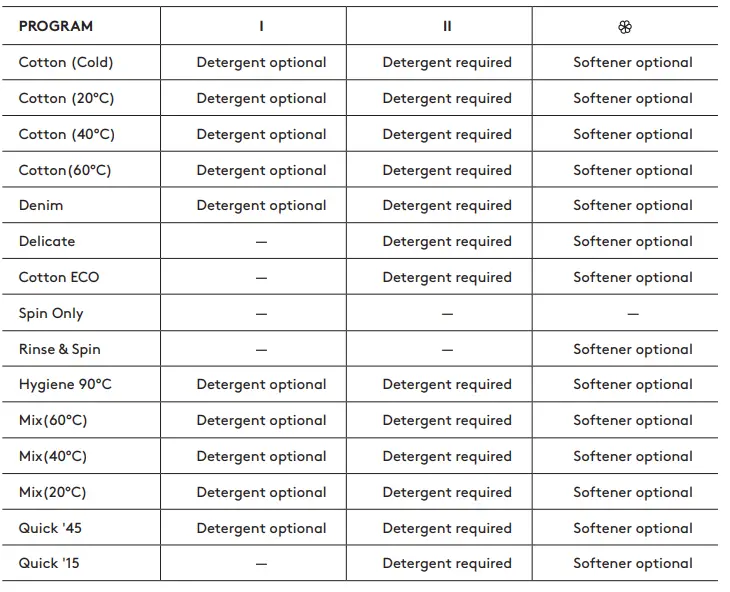The height and width of the screenshot is (592, 730).
Task: Select the Cotton (Cold) program row label
Action: 66,62
